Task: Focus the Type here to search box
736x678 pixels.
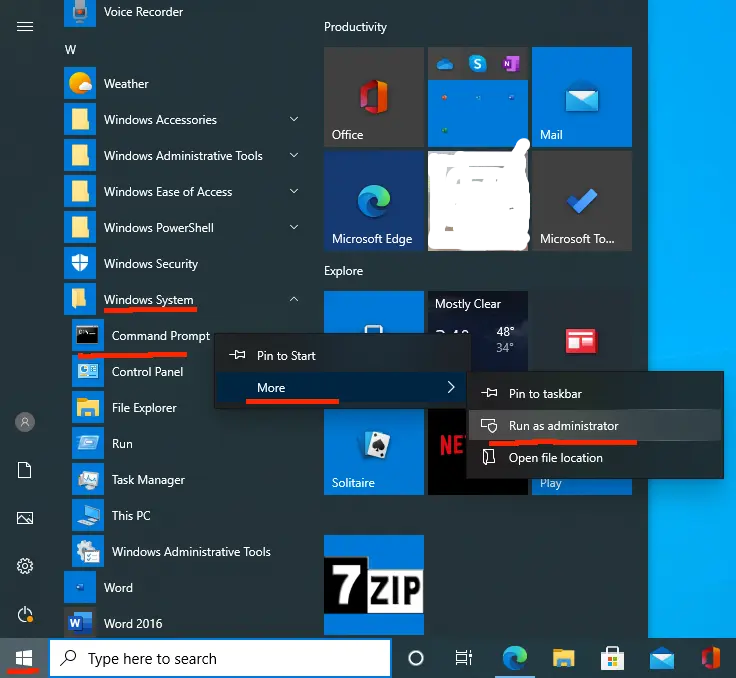Action: tap(220, 658)
